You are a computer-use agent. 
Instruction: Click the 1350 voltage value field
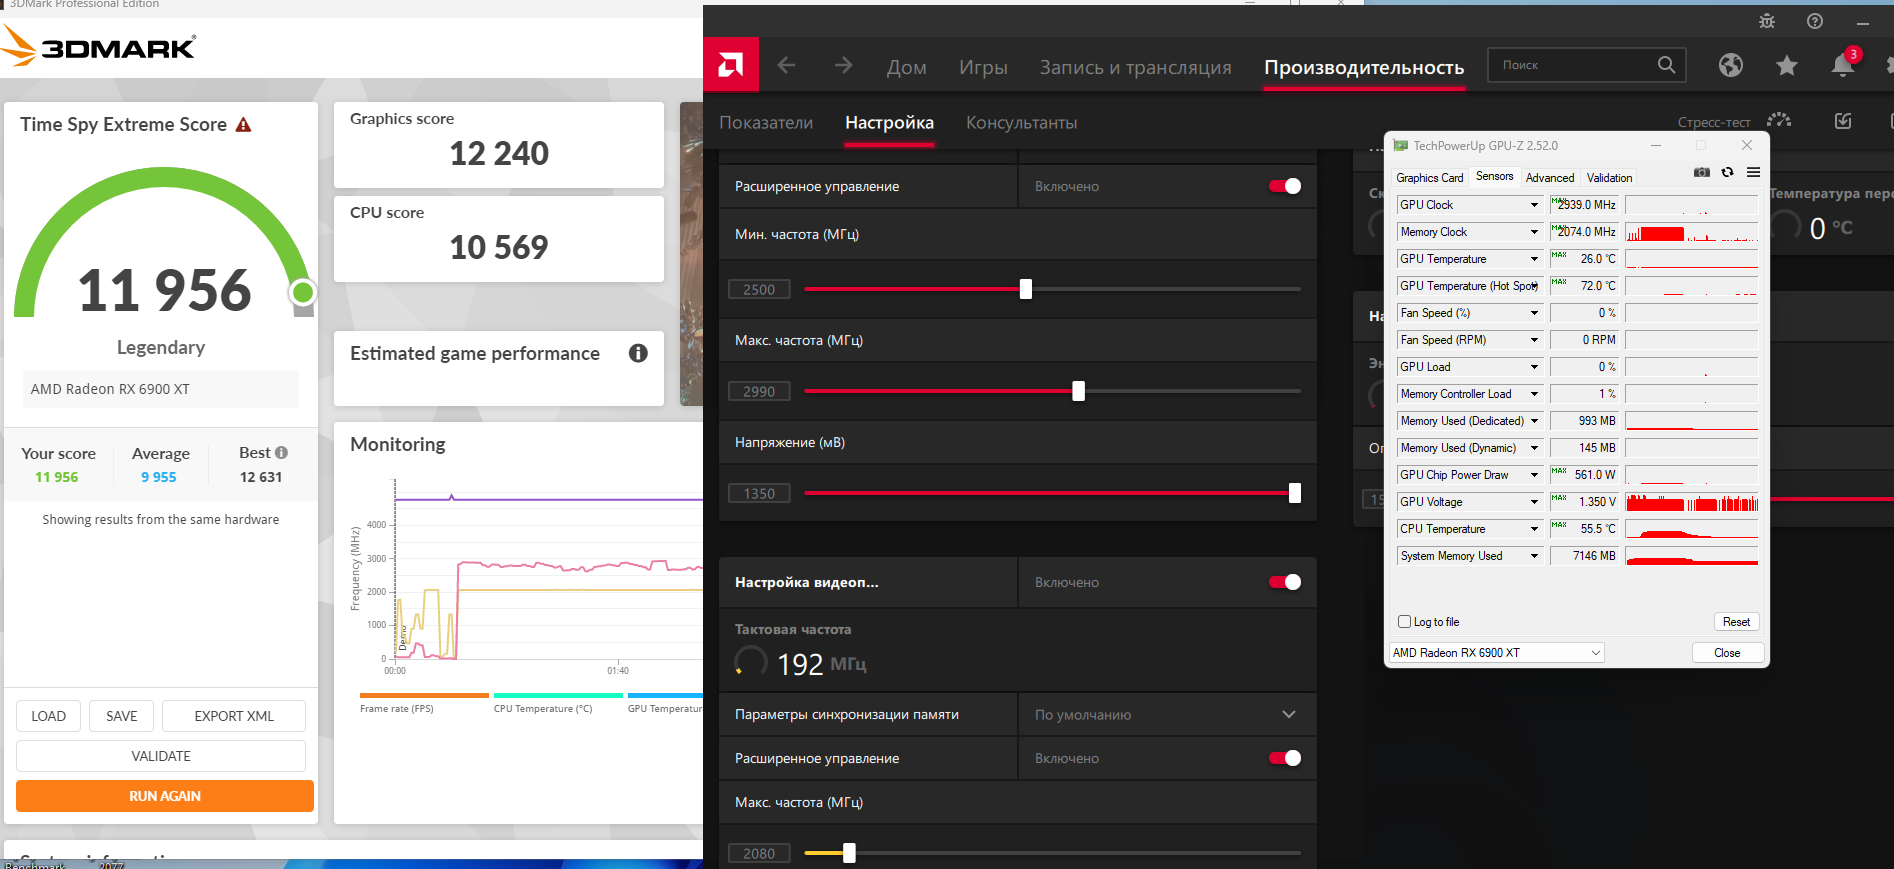pos(759,493)
